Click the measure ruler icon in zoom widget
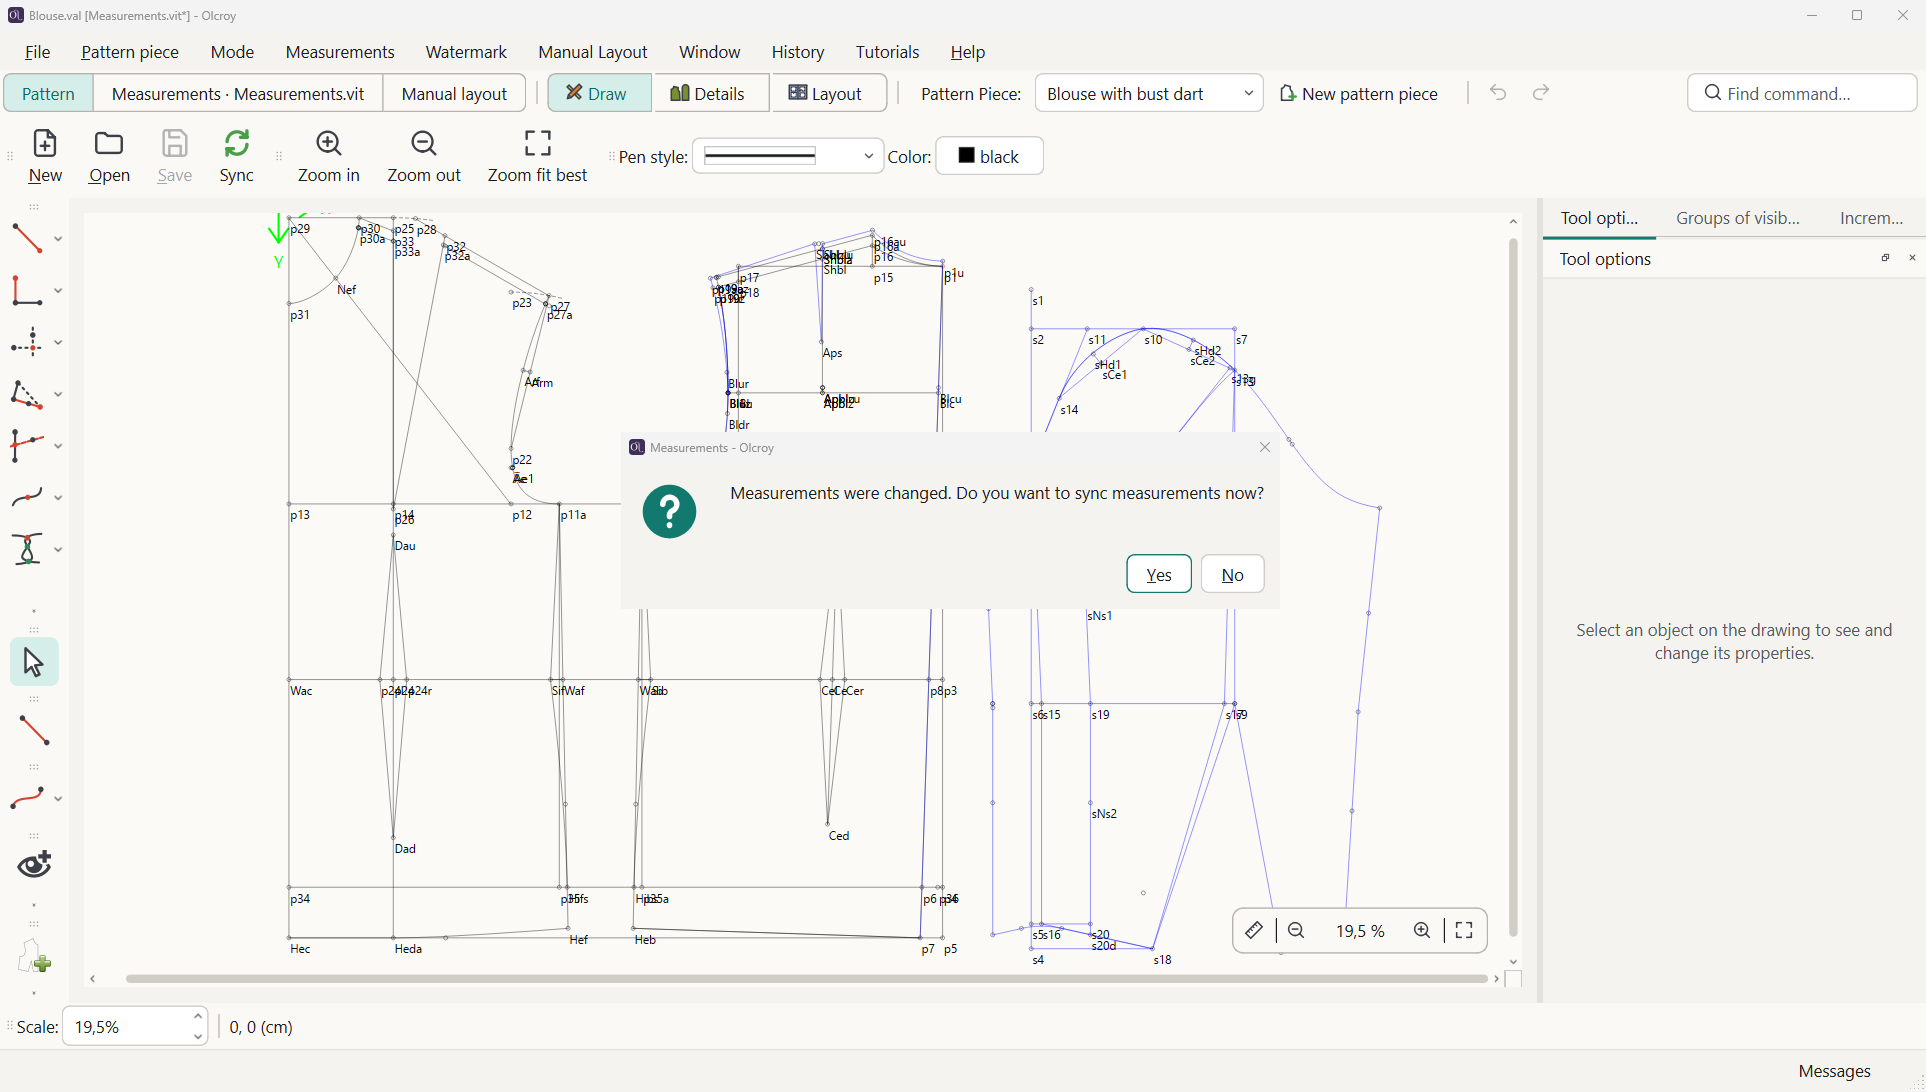The height and width of the screenshot is (1092, 1926). pos(1254,931)
